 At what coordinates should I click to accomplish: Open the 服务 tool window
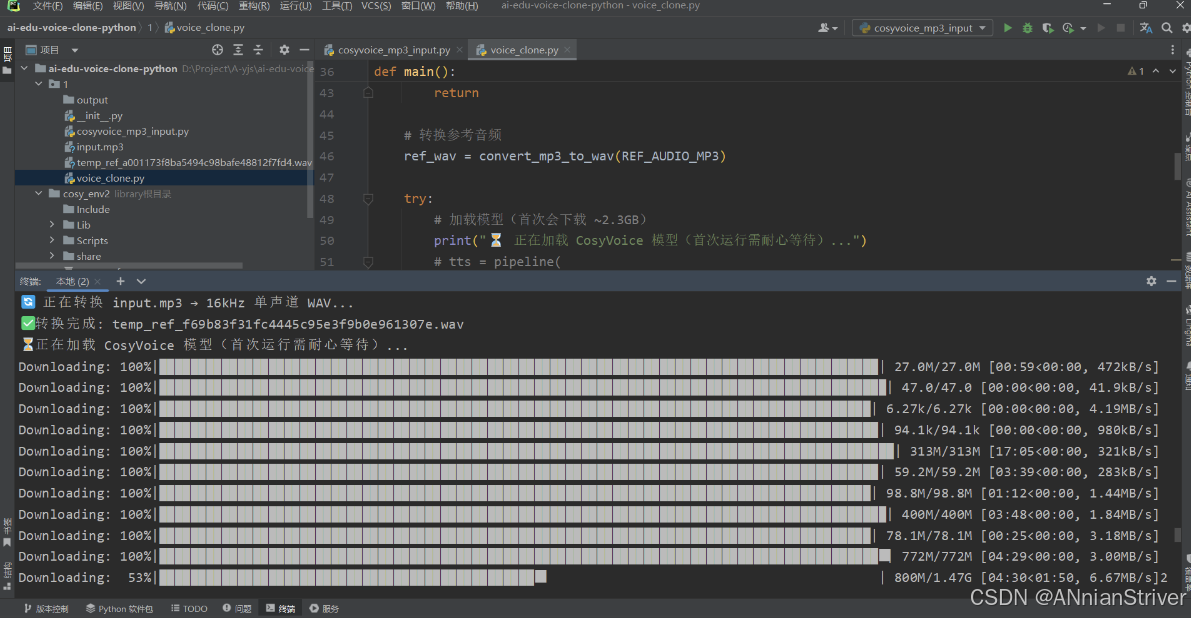coord(324,609)
